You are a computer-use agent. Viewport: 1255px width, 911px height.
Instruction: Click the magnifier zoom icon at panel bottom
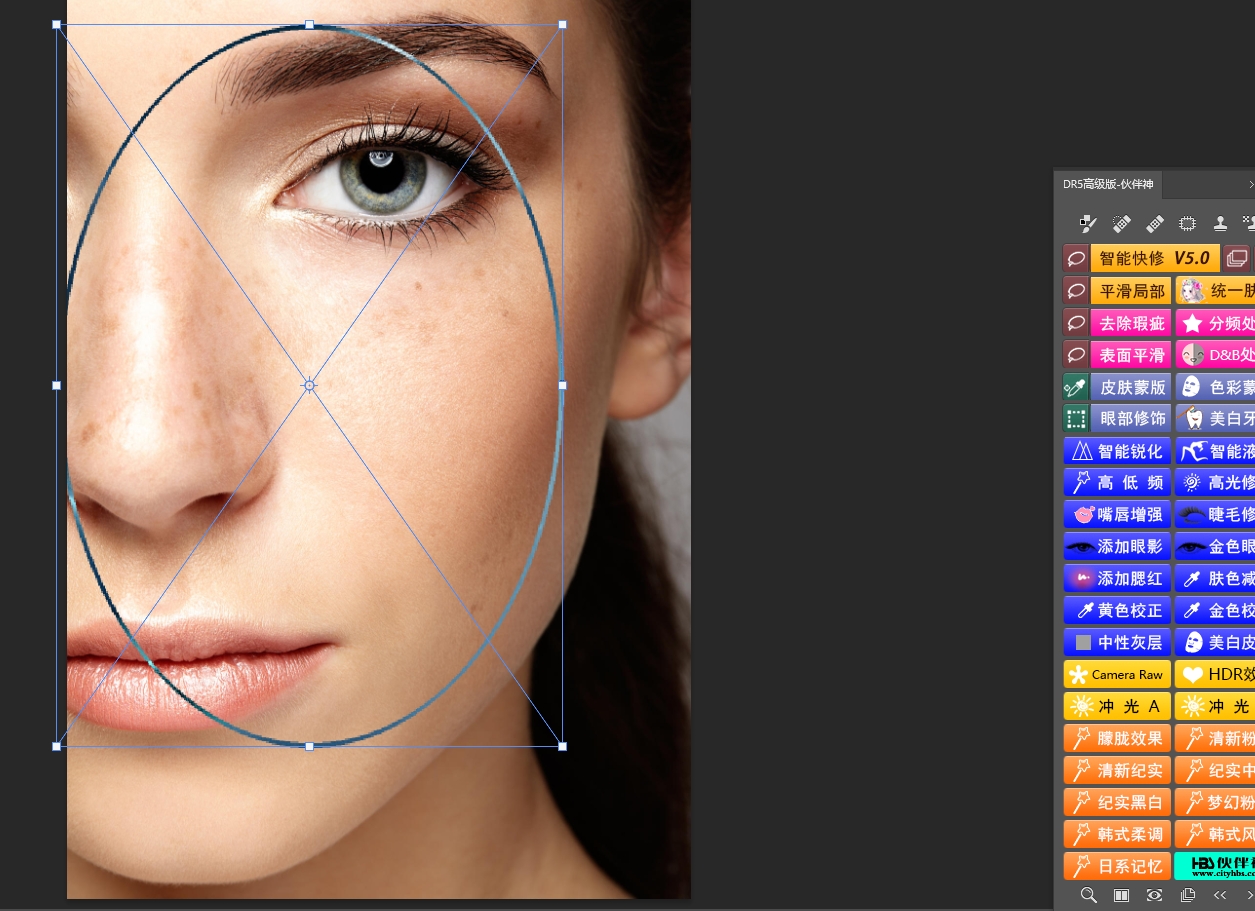[x=1089, y=895]
